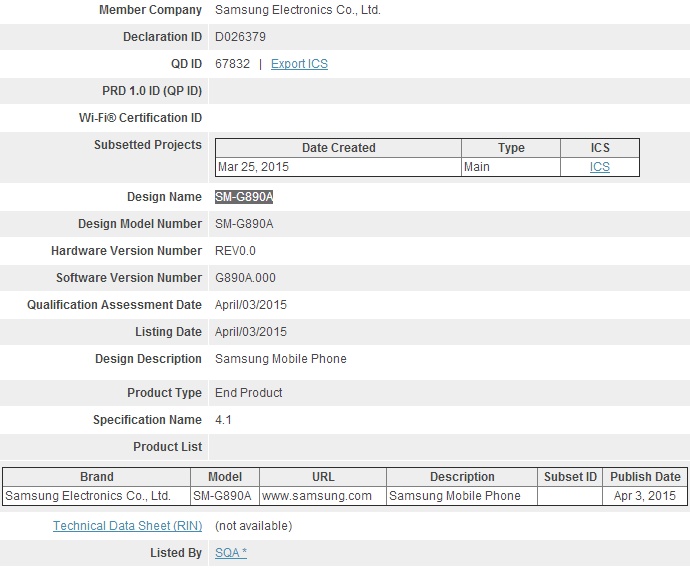The height and width of the screenshot is (570, 690).
Task: Click the Brand column header
Action: coord(97,477)
